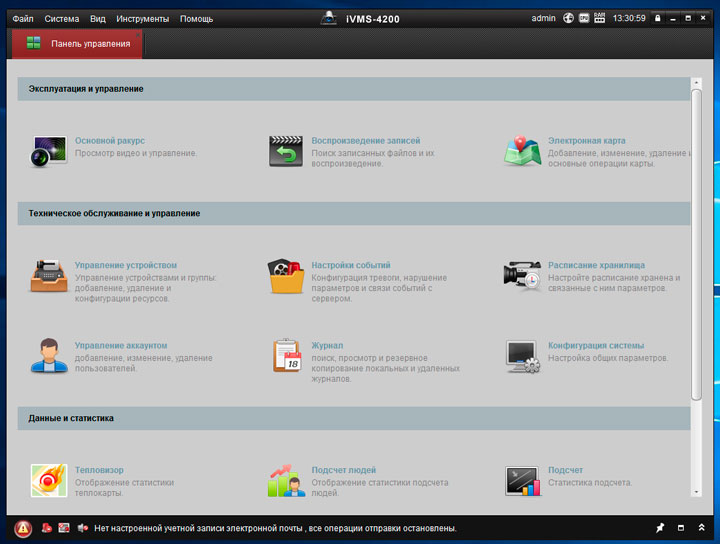
Task: Toggle the pin icon in status bar
Action: click(x=659, y=527)
